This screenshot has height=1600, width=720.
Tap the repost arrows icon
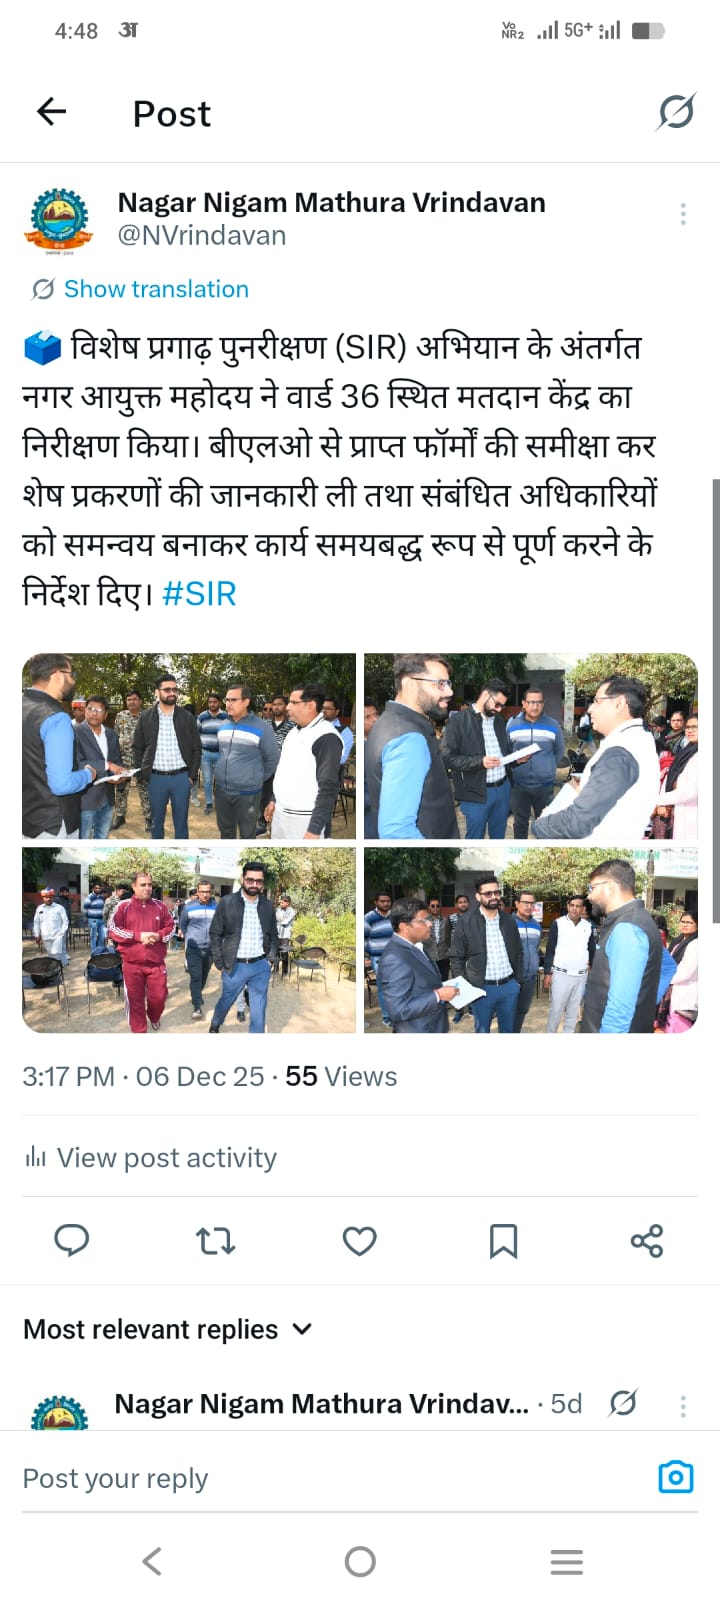coord(215,1241)
